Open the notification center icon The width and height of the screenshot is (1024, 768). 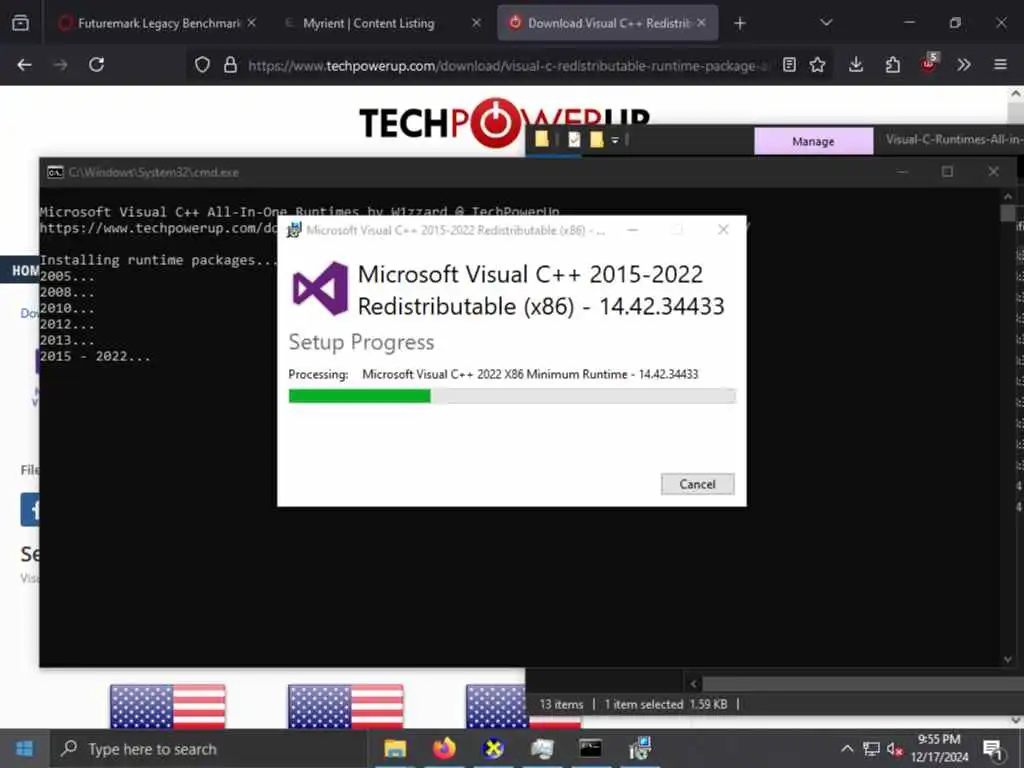[x=993, y=749]
